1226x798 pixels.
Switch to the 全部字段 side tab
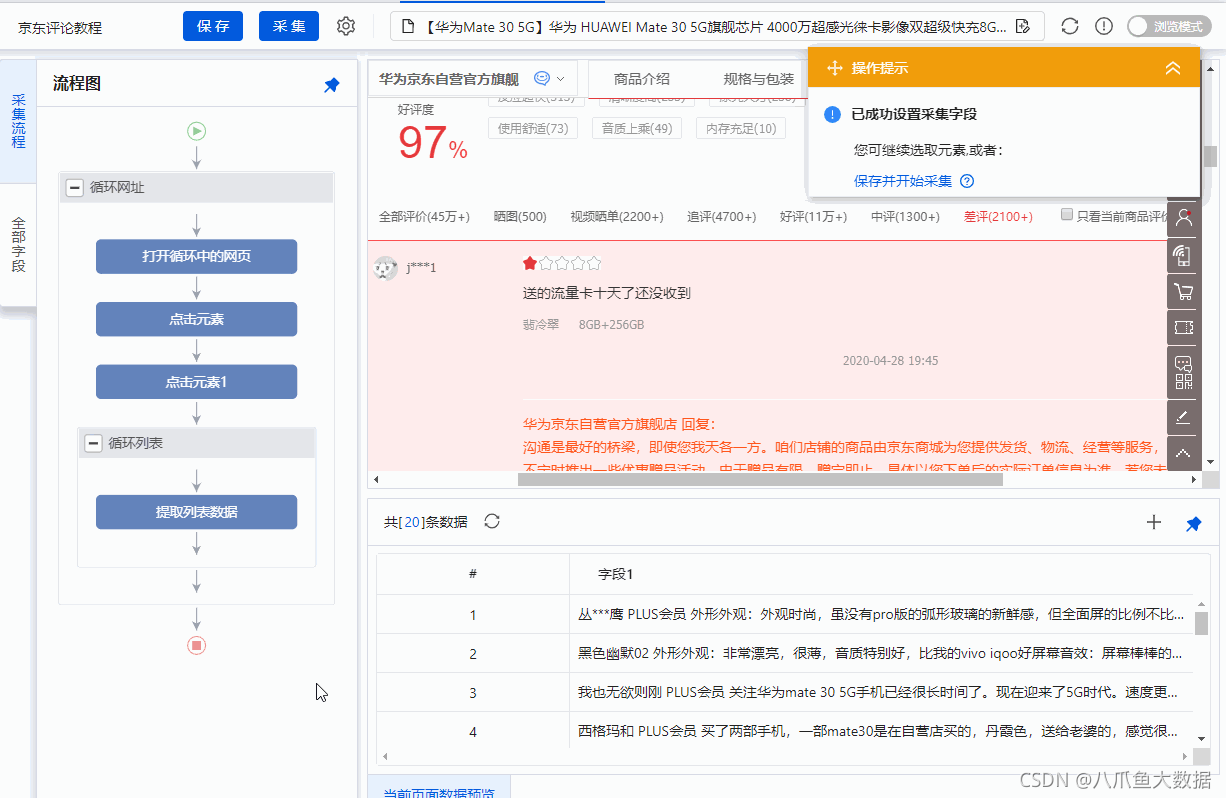tap(18, 245)
